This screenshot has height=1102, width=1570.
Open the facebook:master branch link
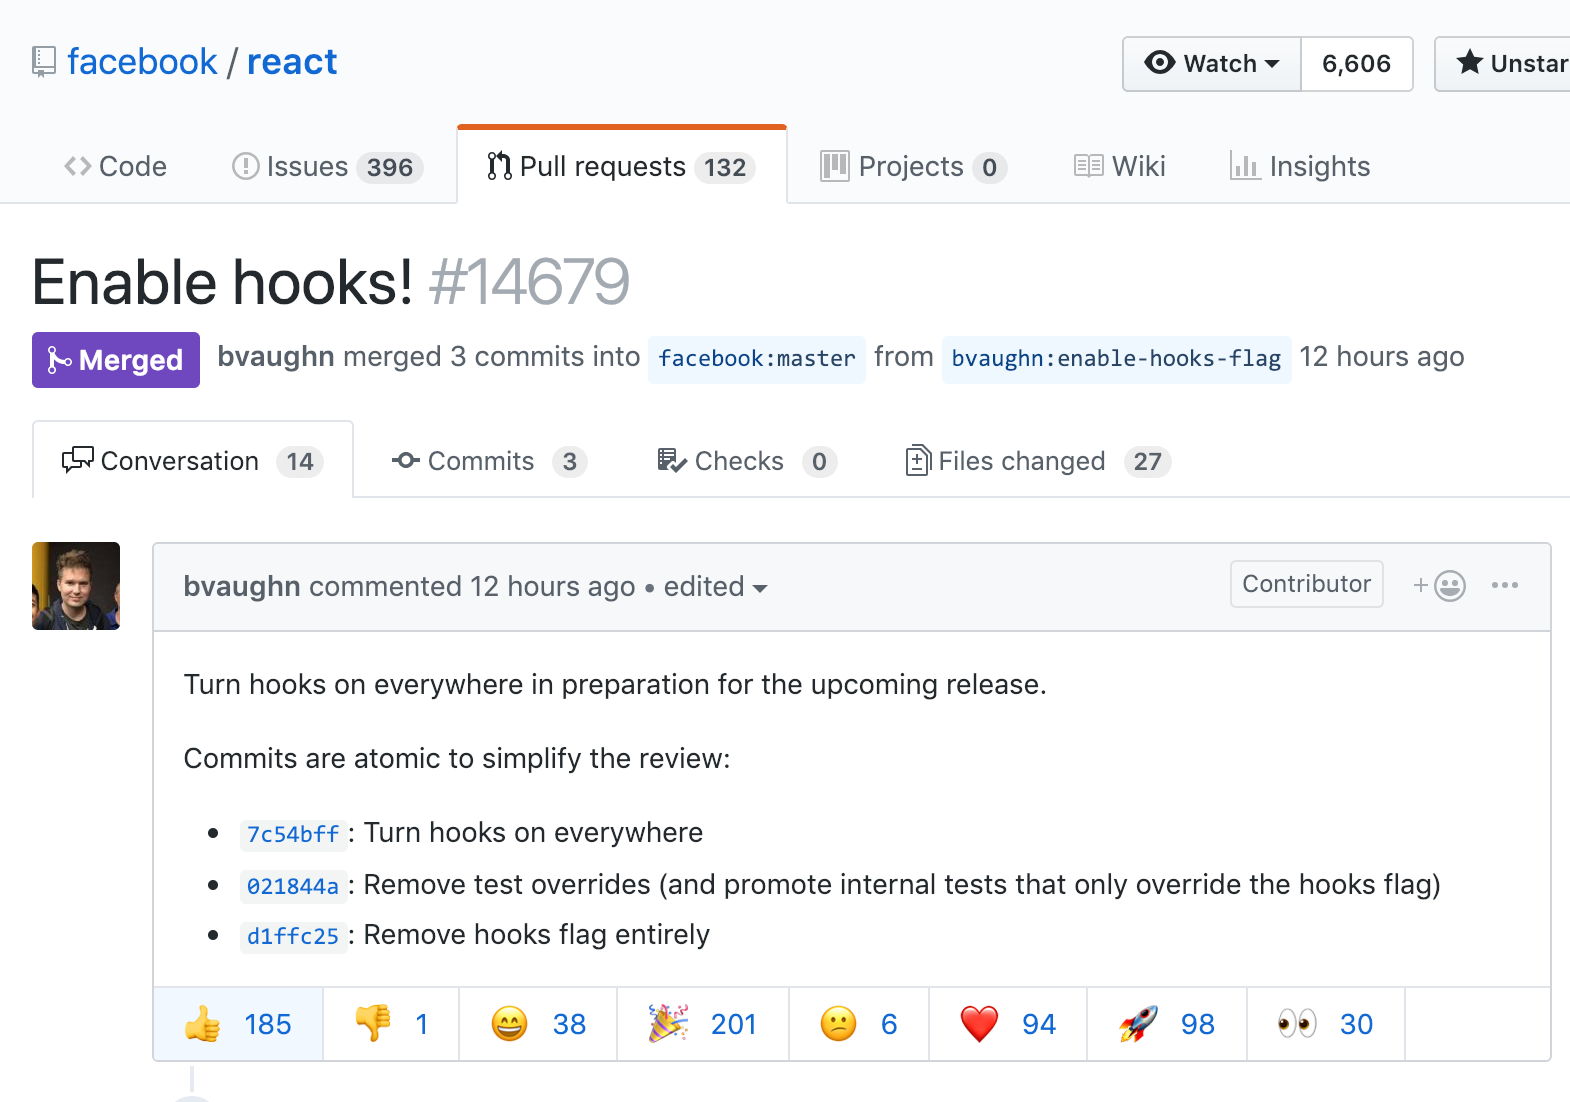(757, 359)
